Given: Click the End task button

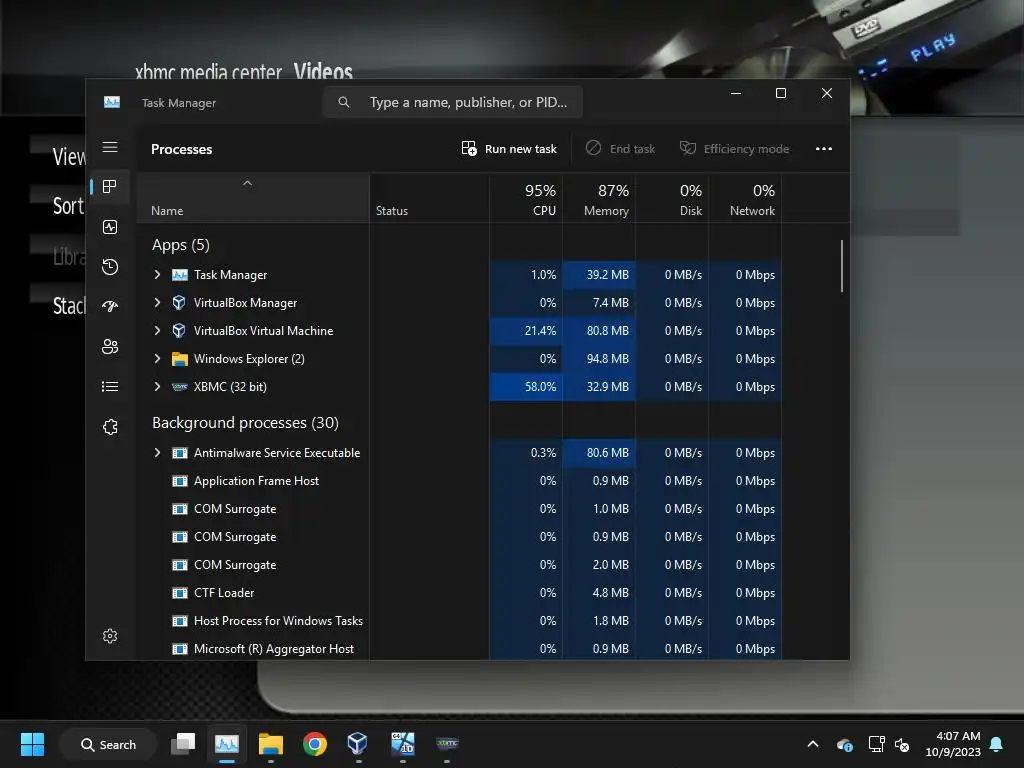Looking at the screenshot, I should pos(620,149).
